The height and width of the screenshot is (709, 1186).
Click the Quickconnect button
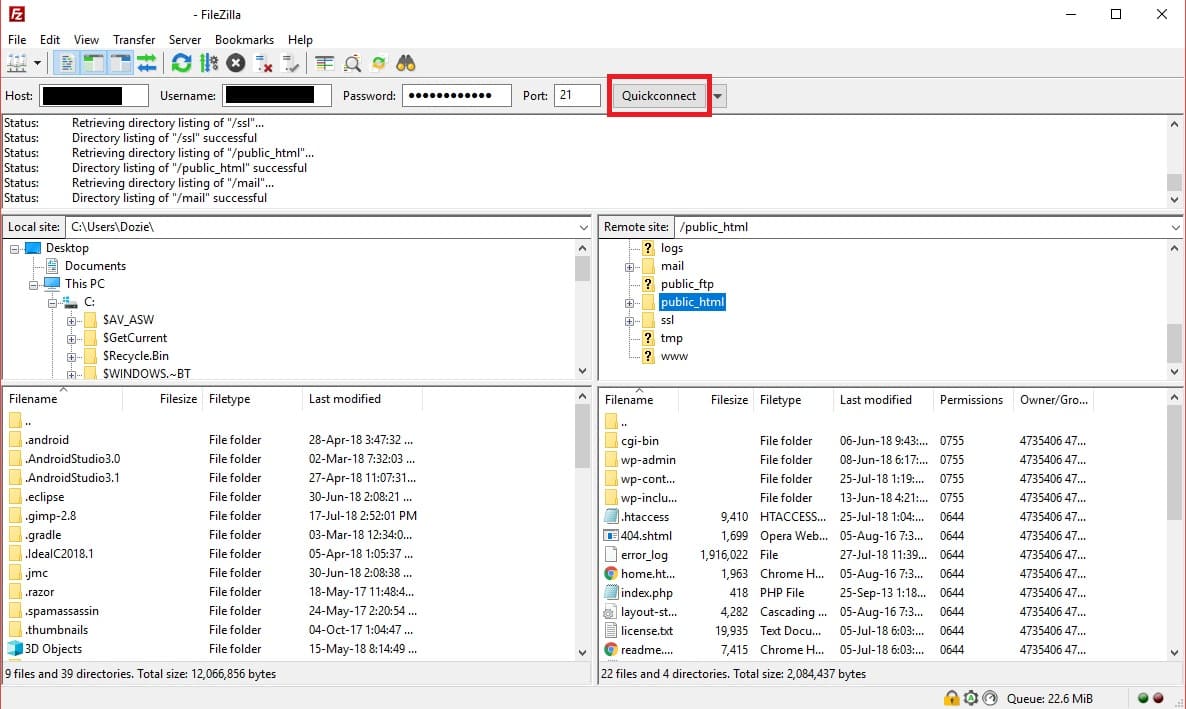pos(659,95)
